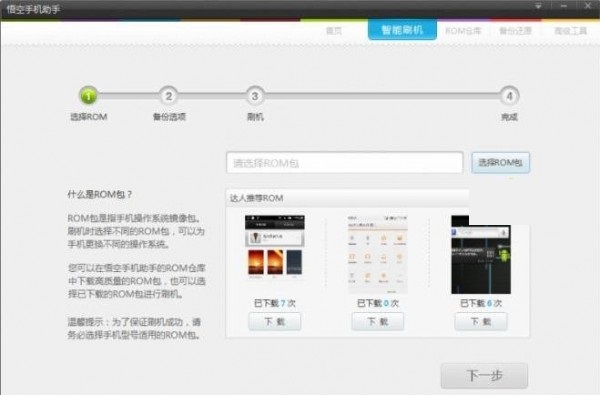The height and width of the screenshot is (395, 600).
Task: Click the 选择ROM包 browse button
Action: (501, 163)
